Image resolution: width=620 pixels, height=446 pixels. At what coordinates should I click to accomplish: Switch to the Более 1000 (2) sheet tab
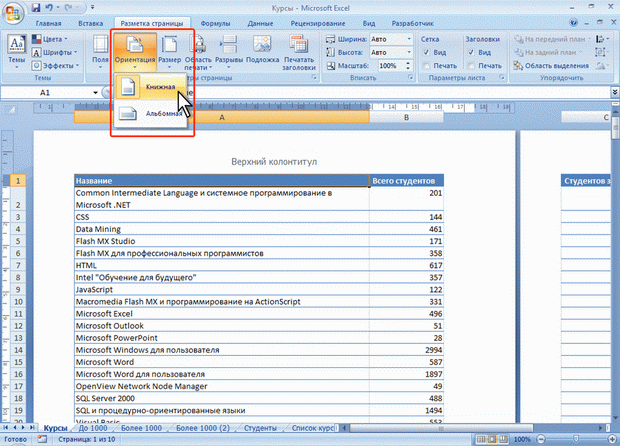point(203,428)
